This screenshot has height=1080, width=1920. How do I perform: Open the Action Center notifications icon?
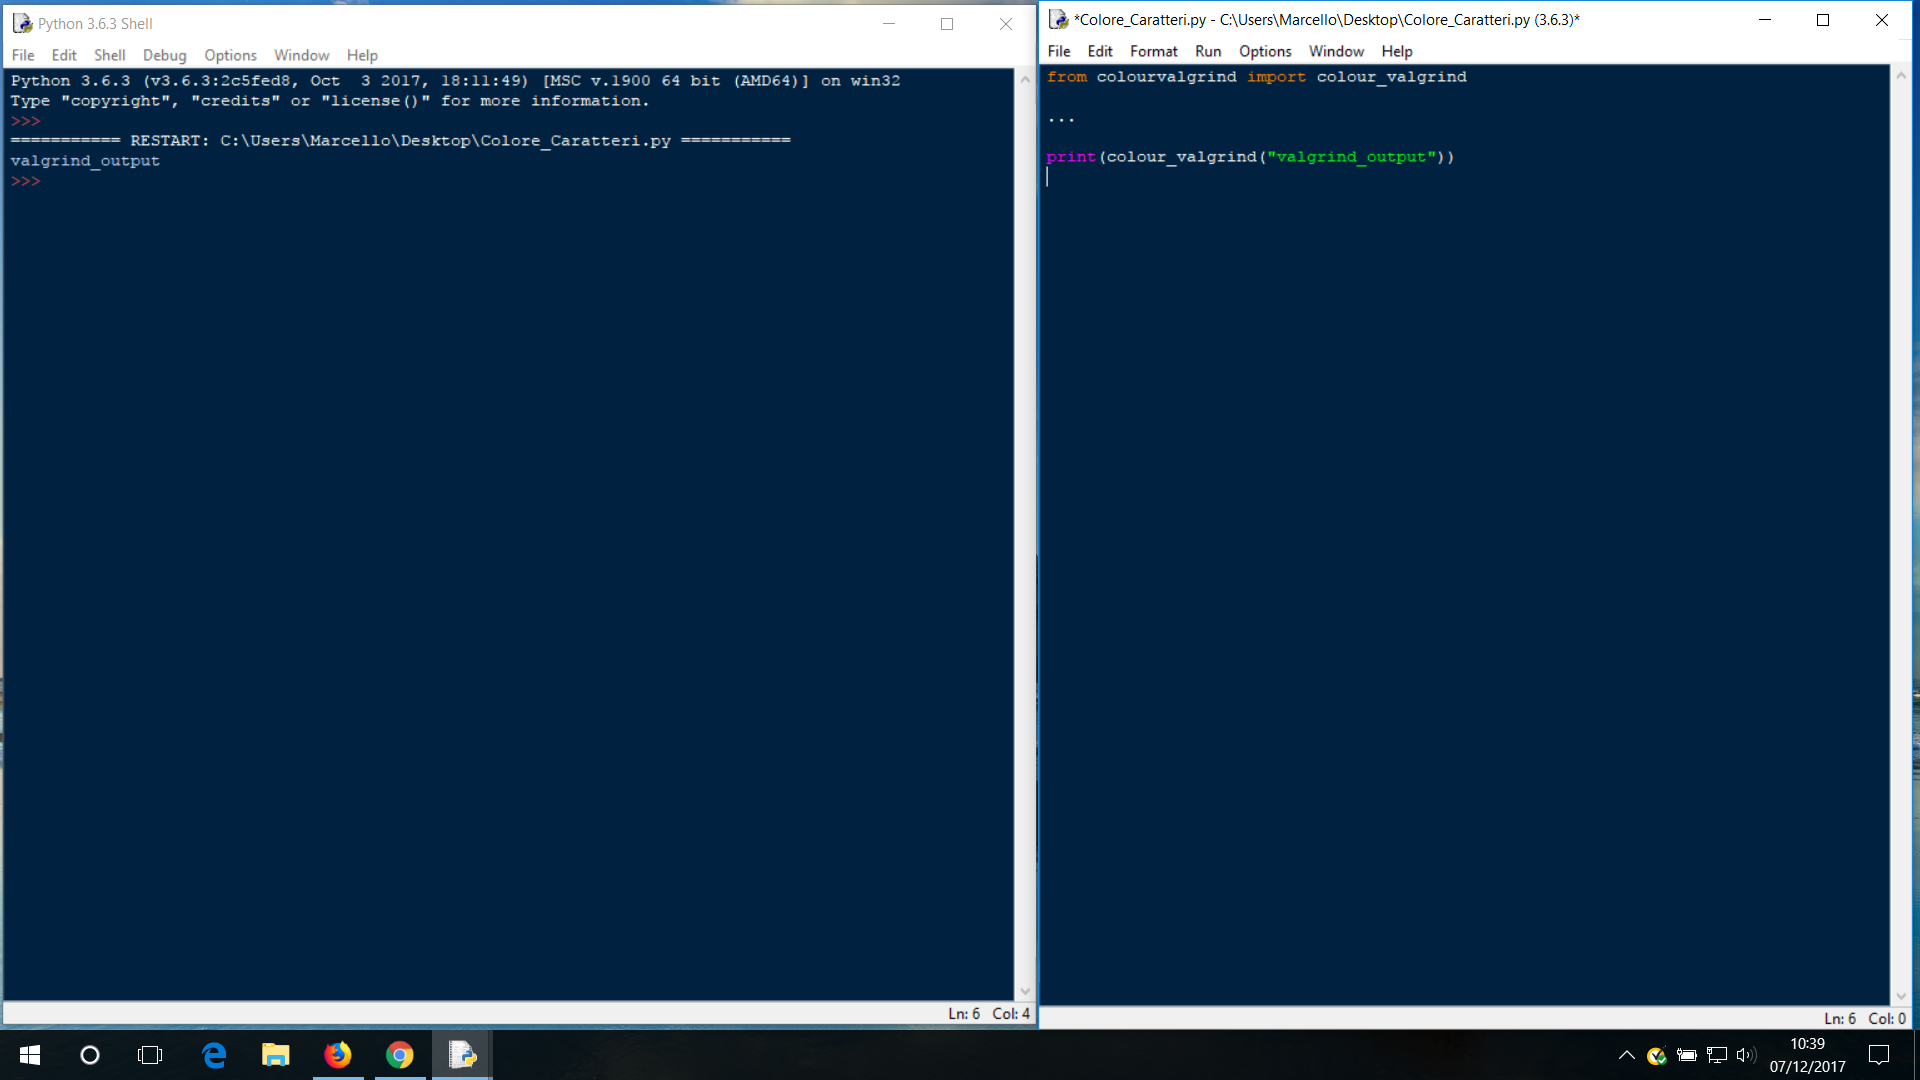[x=1879, y=1055]
